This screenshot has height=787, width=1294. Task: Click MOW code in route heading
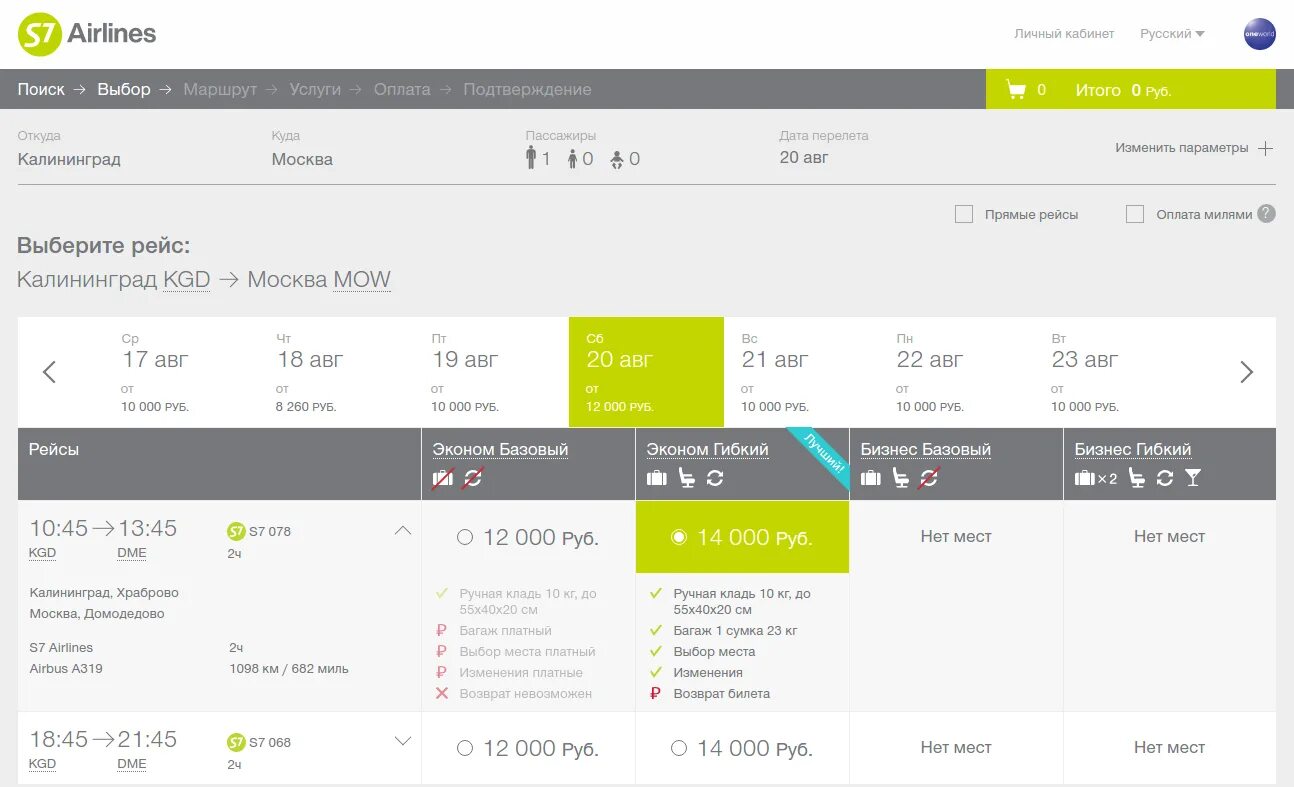(362, 280)
